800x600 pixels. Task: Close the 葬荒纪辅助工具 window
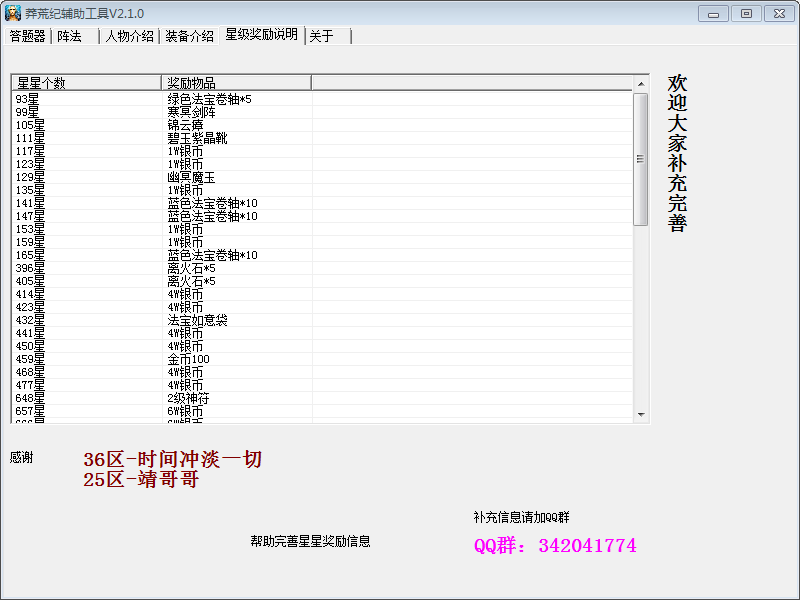point(776,13)
